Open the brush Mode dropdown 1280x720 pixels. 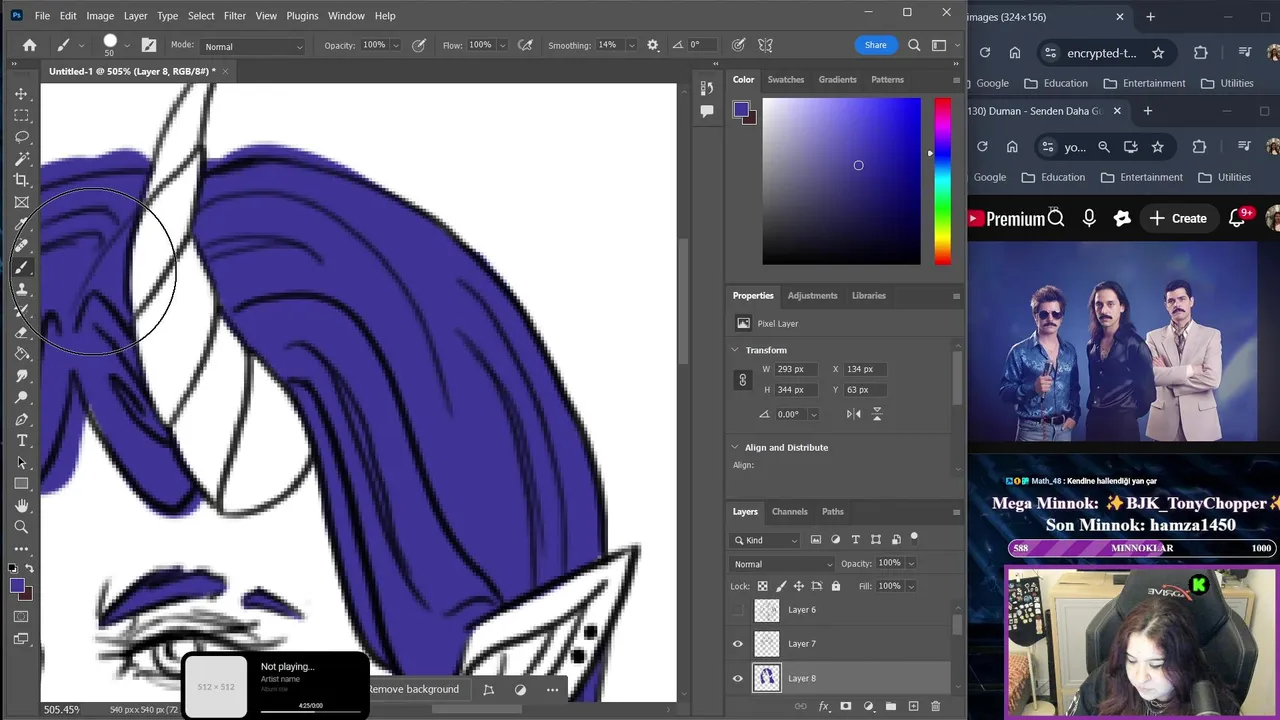point(252,46)
